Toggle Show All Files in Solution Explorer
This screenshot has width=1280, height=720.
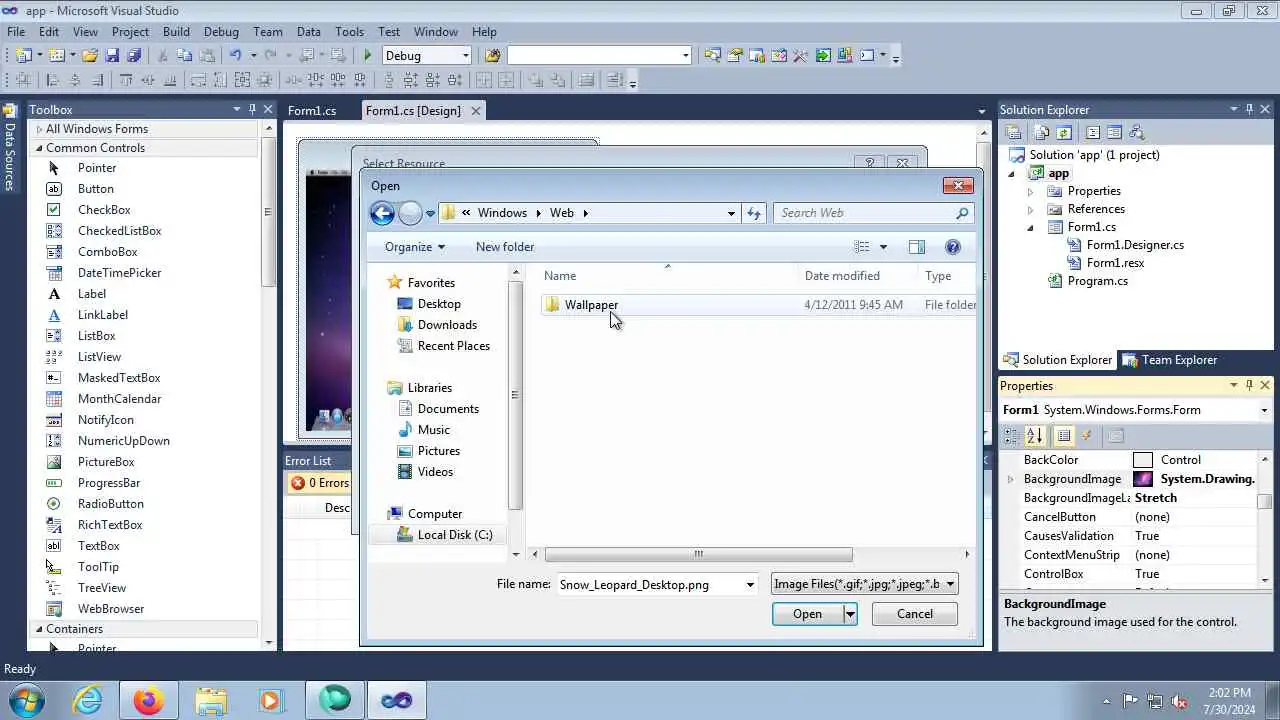pos(1042,132)
